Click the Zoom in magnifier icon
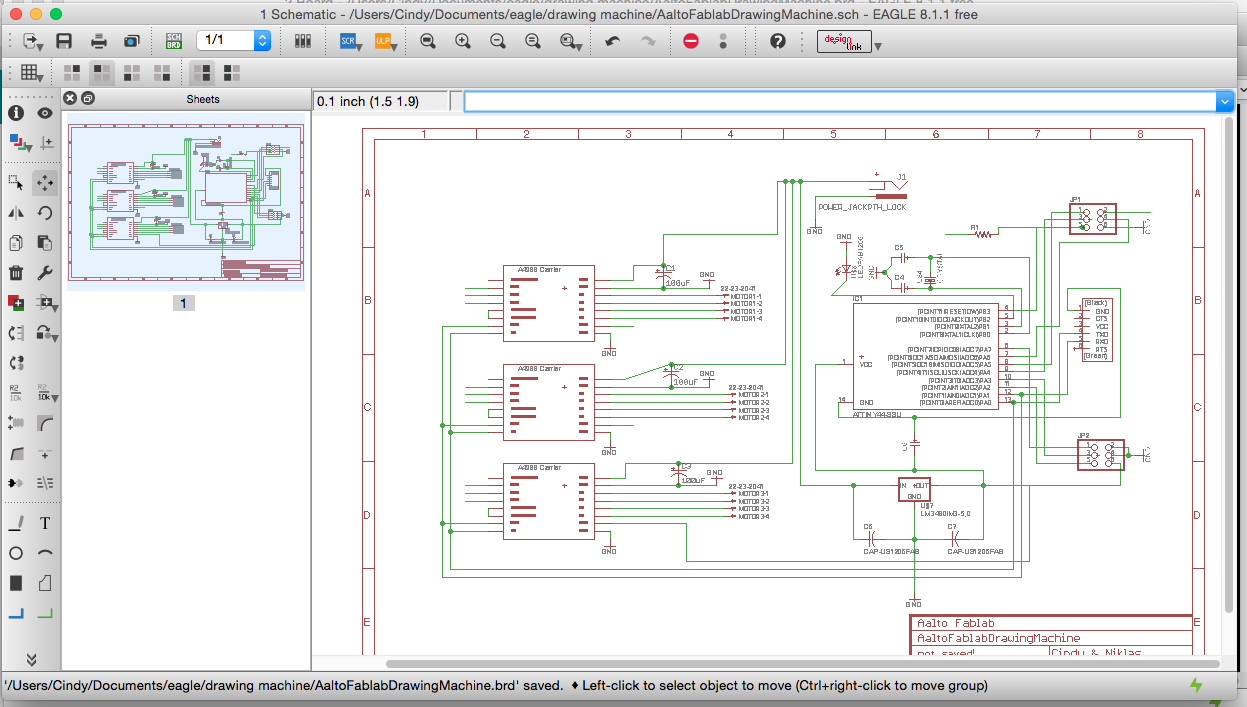 pyautogui.click(x=462, y=41)
